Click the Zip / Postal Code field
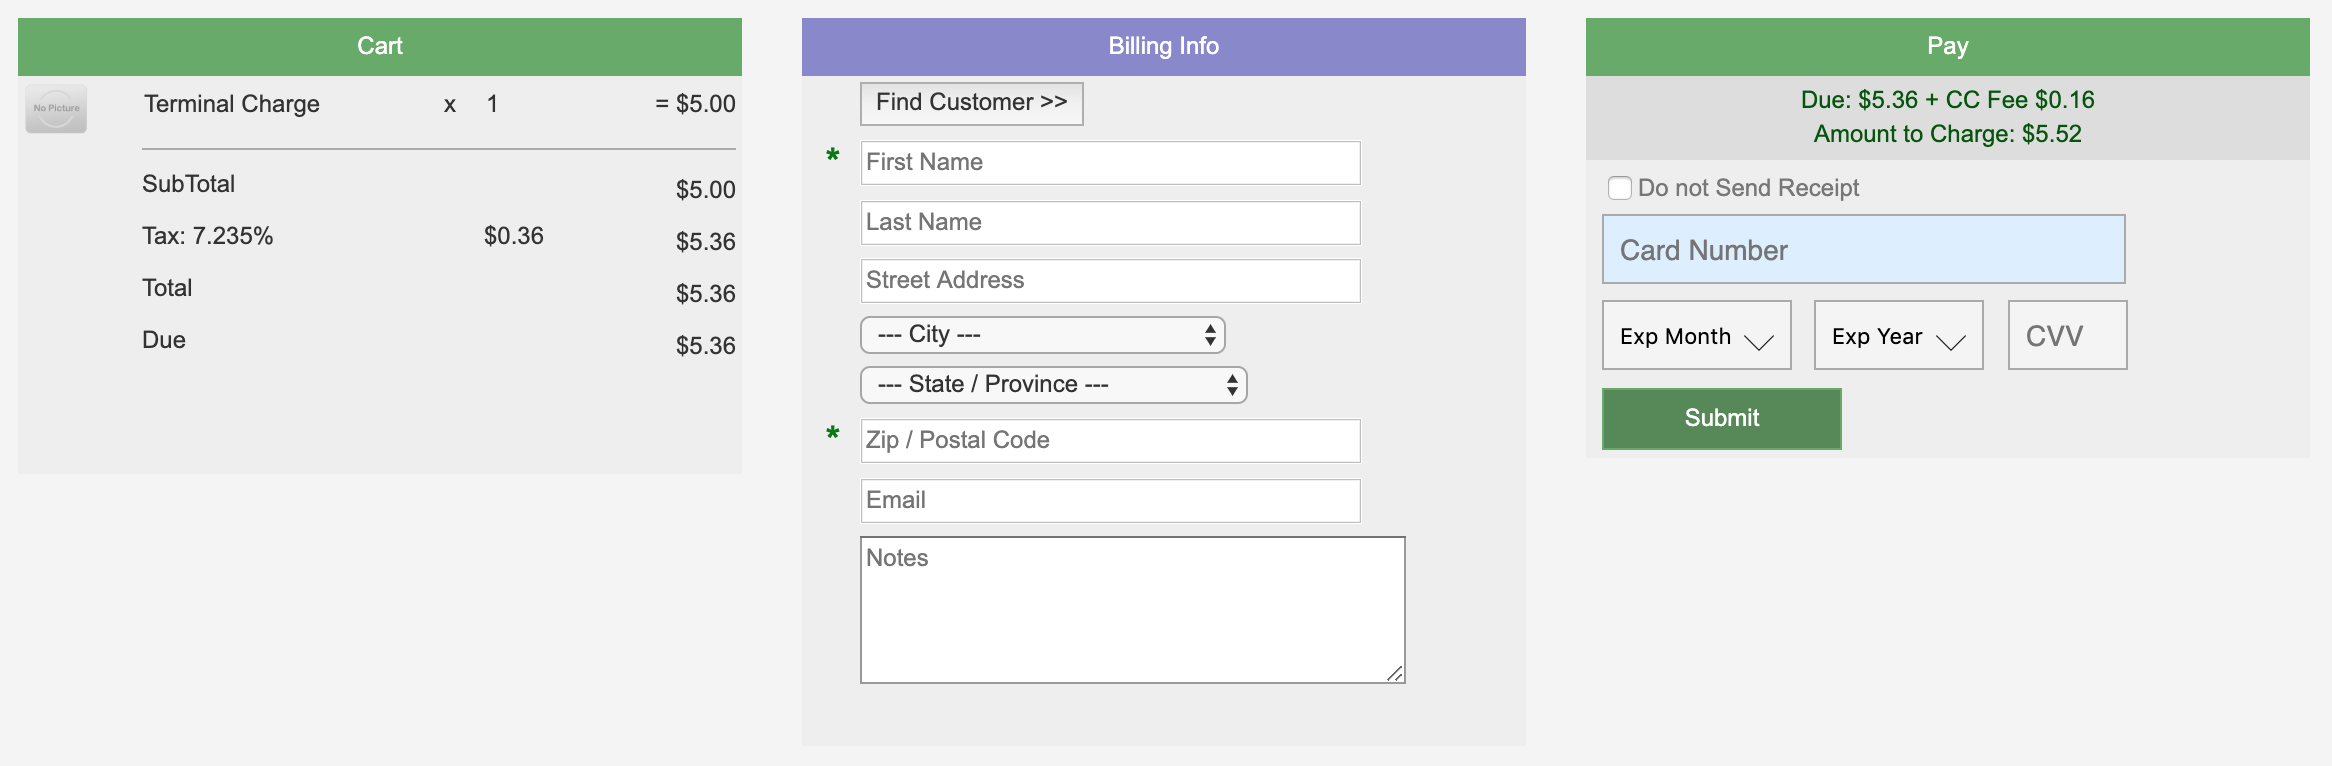This screenshot has height=766, width=2332. click(x=1110, y=441)
